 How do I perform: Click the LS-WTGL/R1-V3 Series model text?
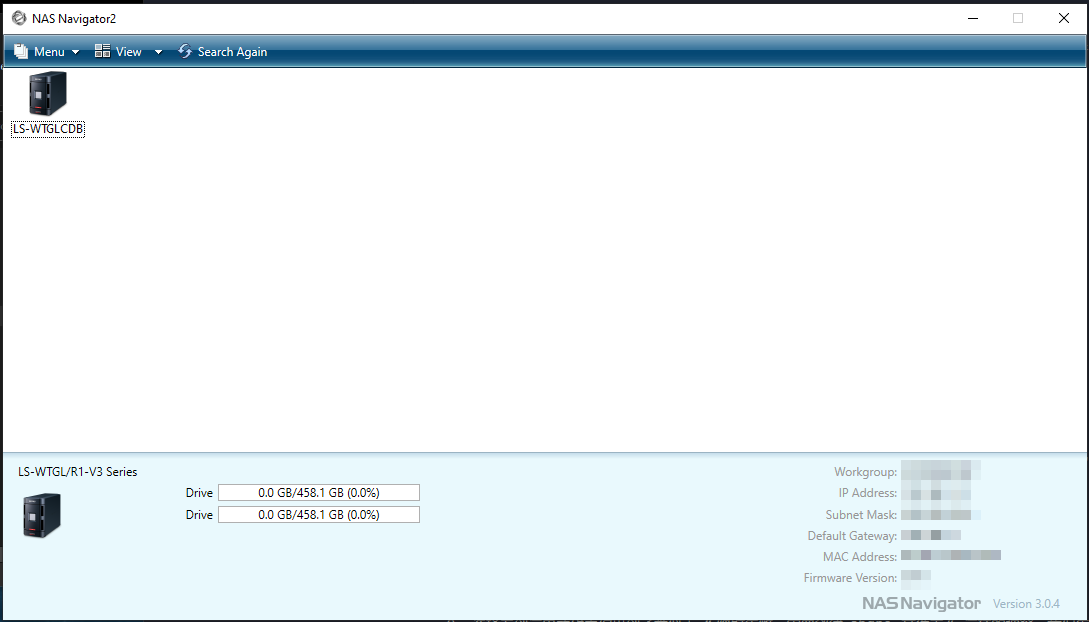[x=78, y=472]
